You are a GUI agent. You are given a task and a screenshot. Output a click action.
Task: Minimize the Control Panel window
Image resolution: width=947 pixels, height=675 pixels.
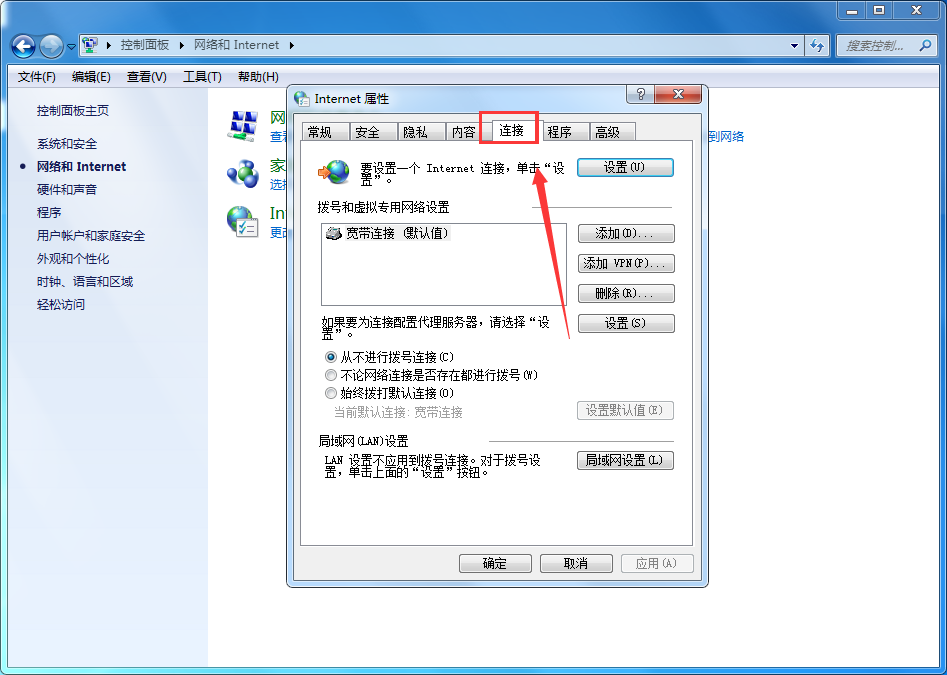[x=852, y=10]
